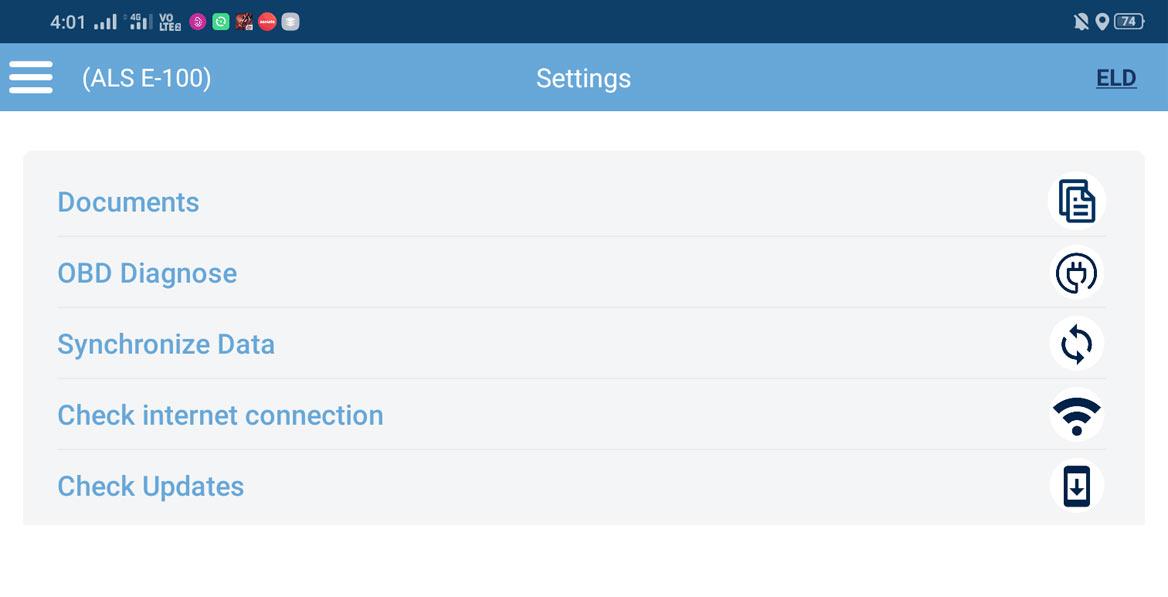Tap the gray stacked-layers notification icon
The height and width of the screenshot is (597, 1168).
coord(290,22)
